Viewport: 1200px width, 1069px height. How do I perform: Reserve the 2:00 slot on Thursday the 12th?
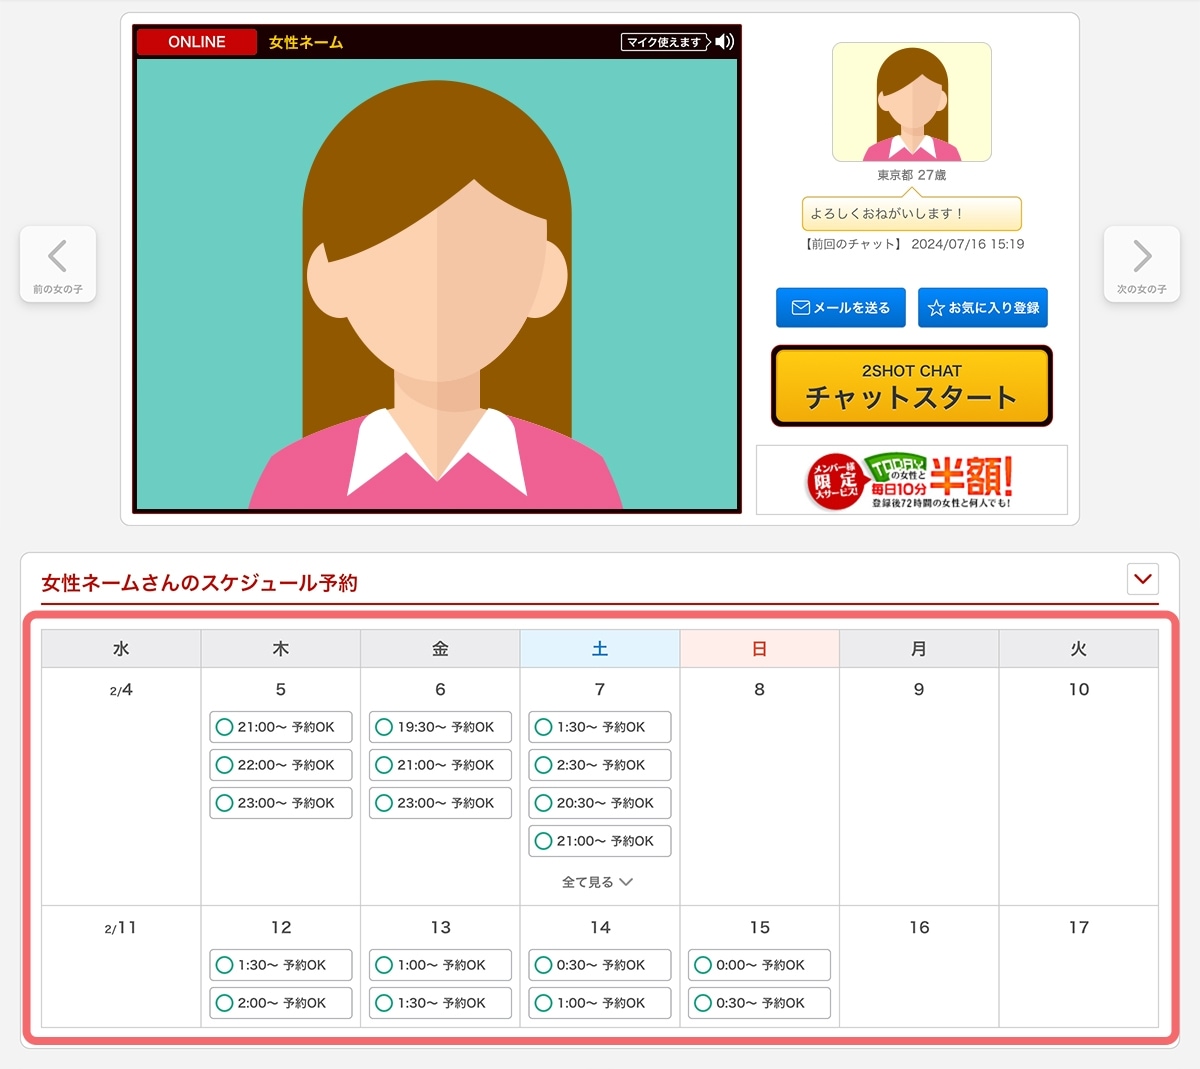280,1003
